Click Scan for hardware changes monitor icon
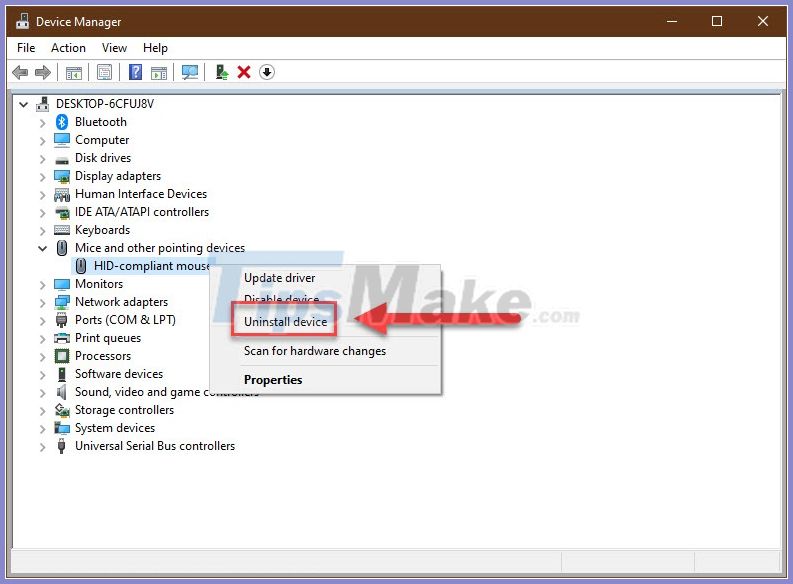 click(x=190, y=72)
